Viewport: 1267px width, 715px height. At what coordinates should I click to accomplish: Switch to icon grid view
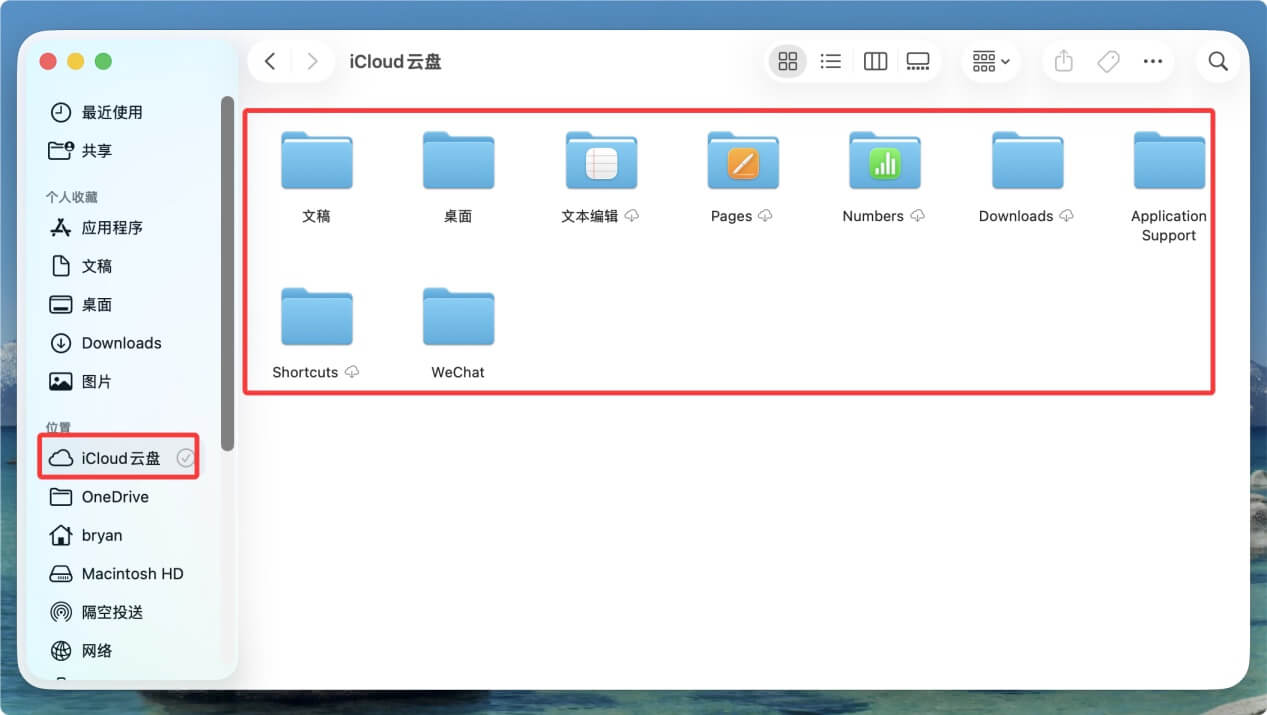tap(788, 62)
